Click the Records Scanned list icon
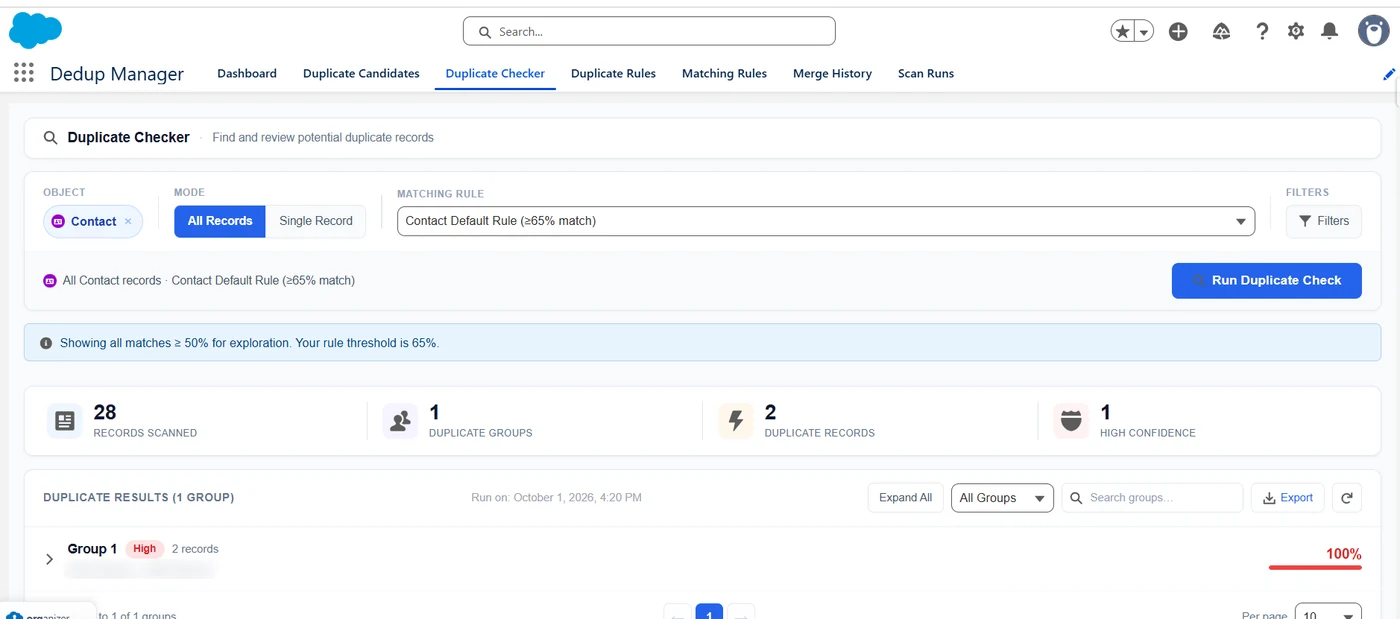Screen dimensions: 1400x619 coord(65,421)
